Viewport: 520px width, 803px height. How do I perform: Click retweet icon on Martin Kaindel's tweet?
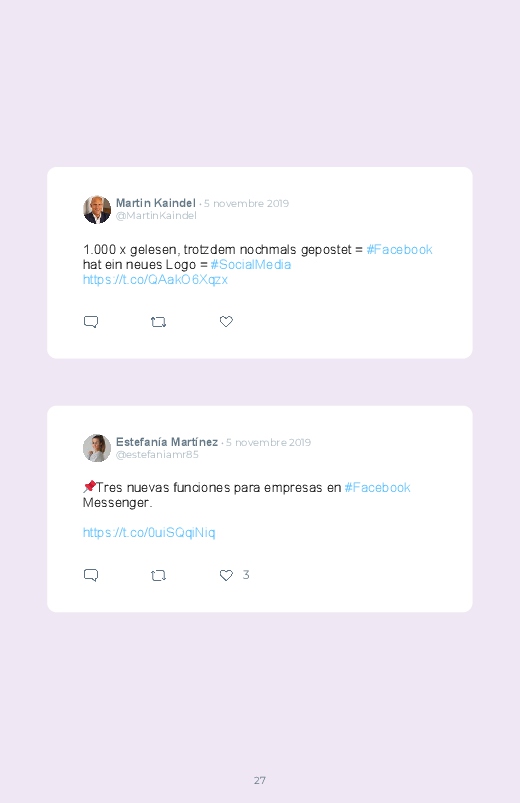point(158,322)
